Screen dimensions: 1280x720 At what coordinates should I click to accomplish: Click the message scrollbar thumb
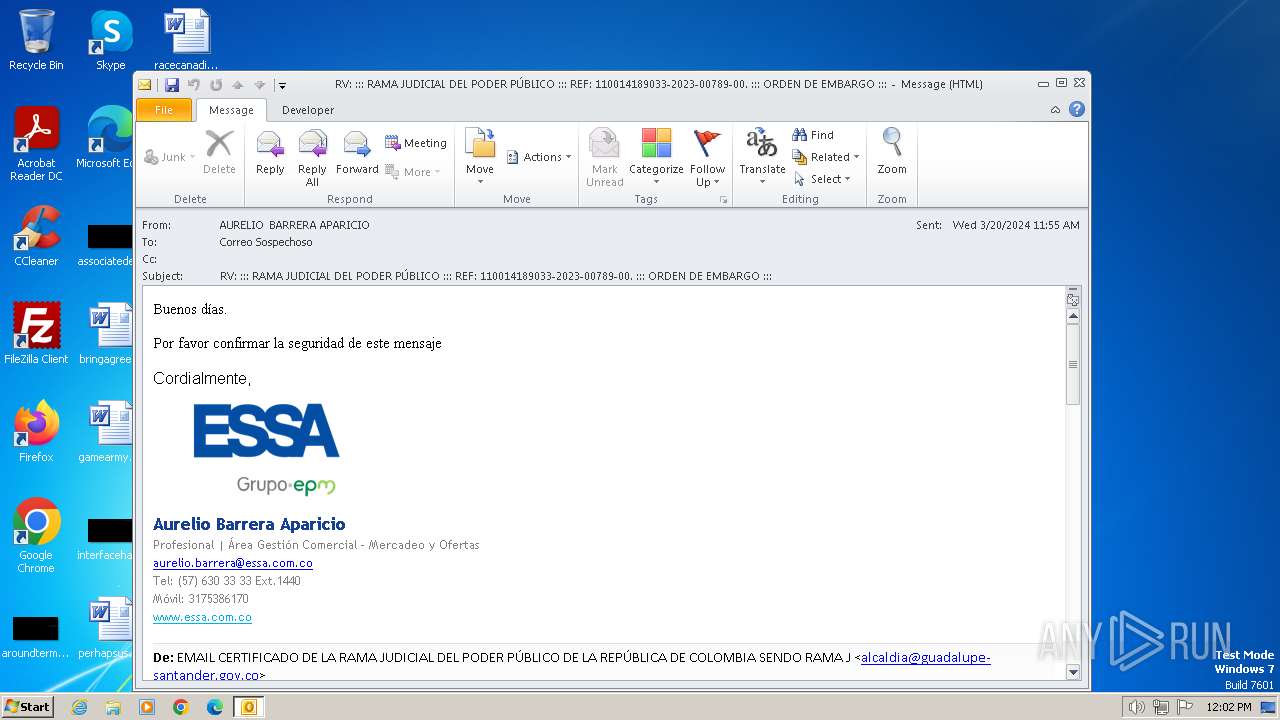[1073, 364]
